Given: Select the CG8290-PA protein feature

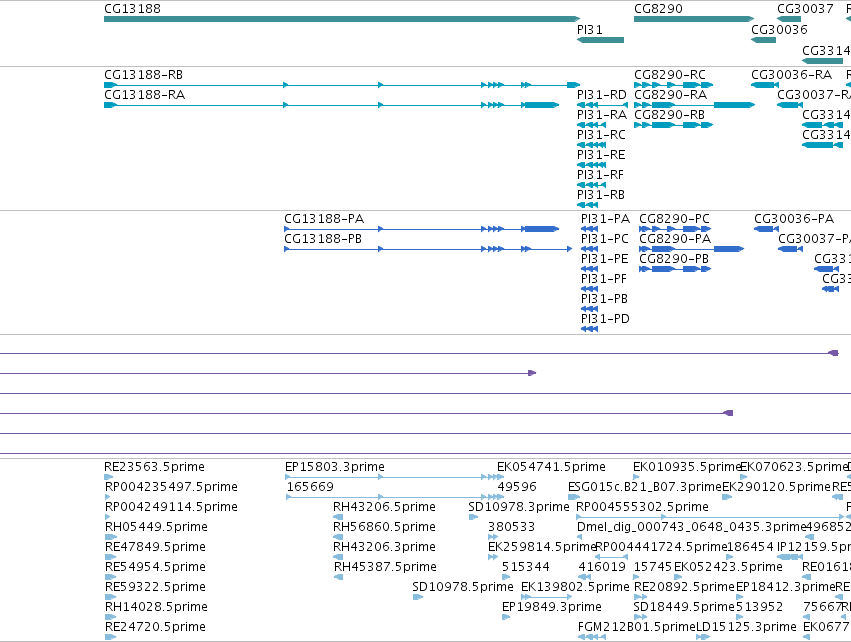Looking at the screenshot, I should click(x=691, y=249).
